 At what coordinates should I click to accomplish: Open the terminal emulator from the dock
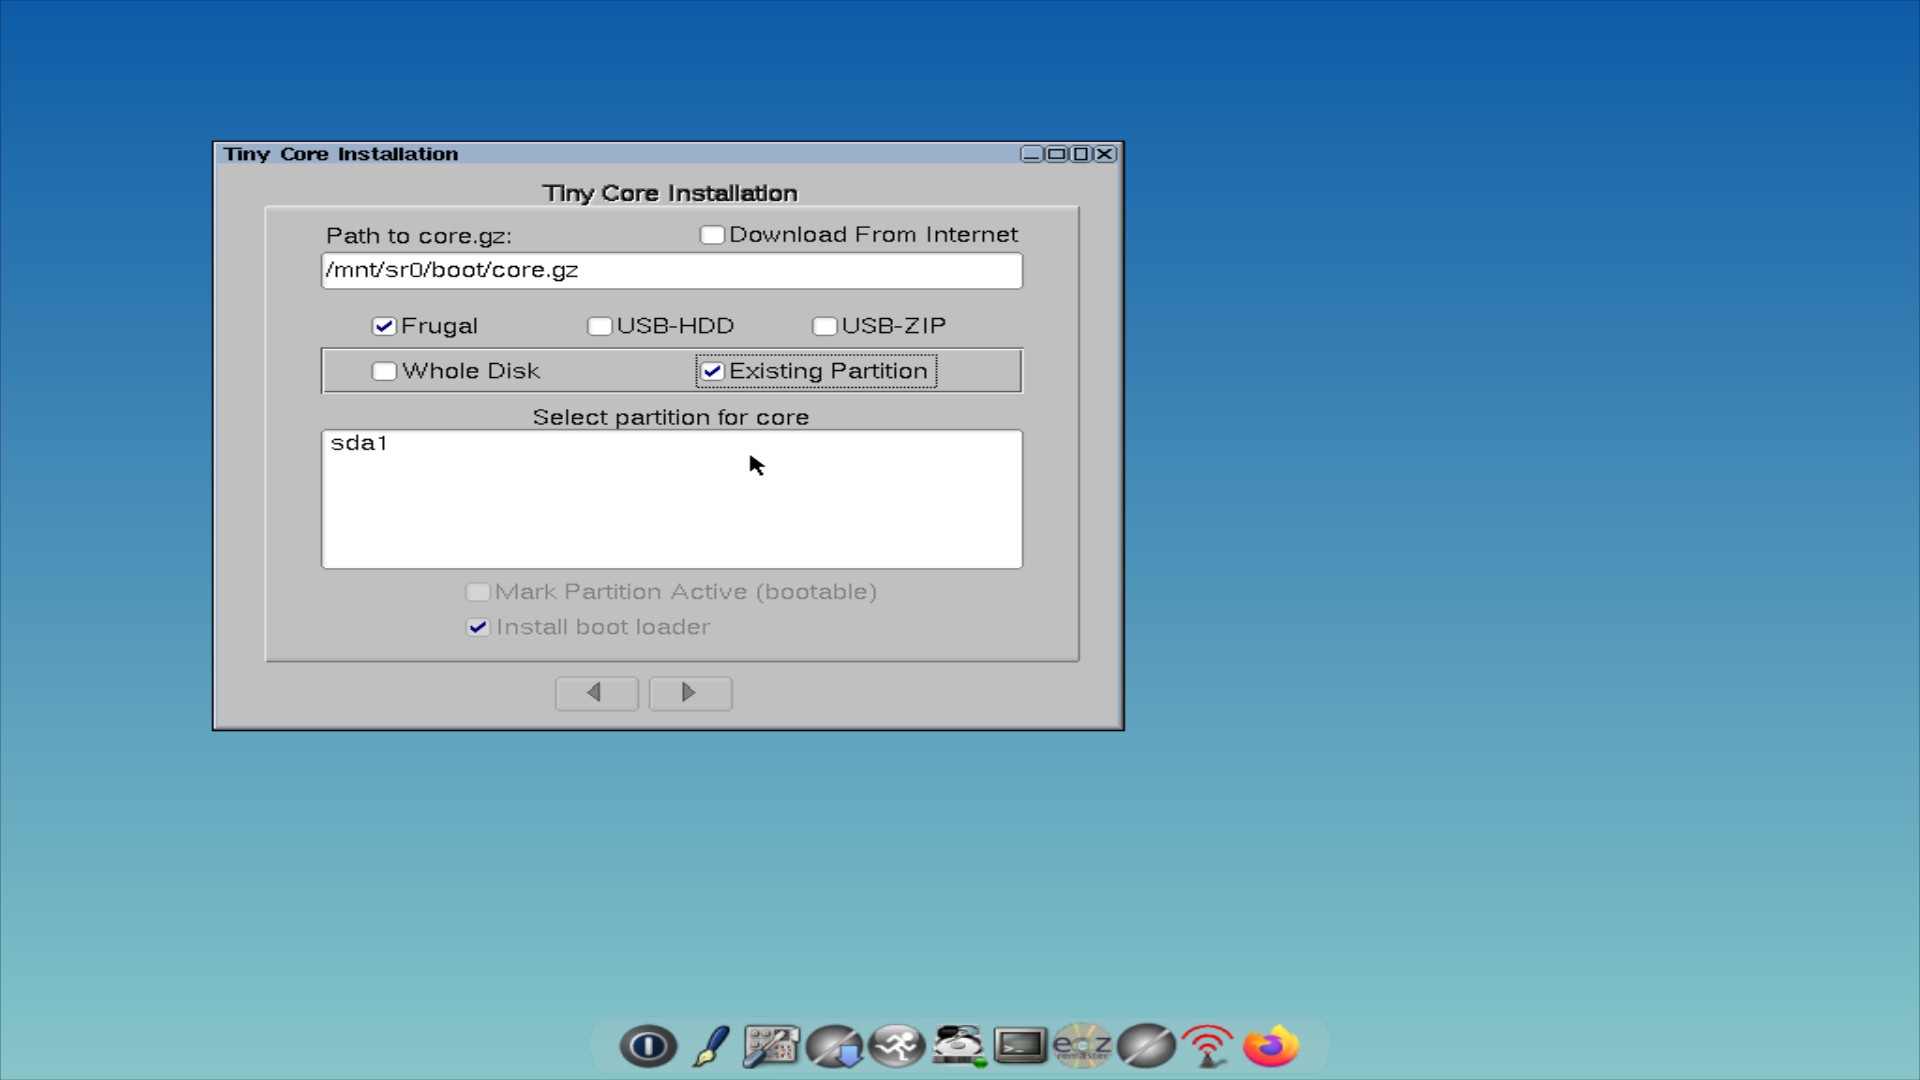[1020, 1046]
